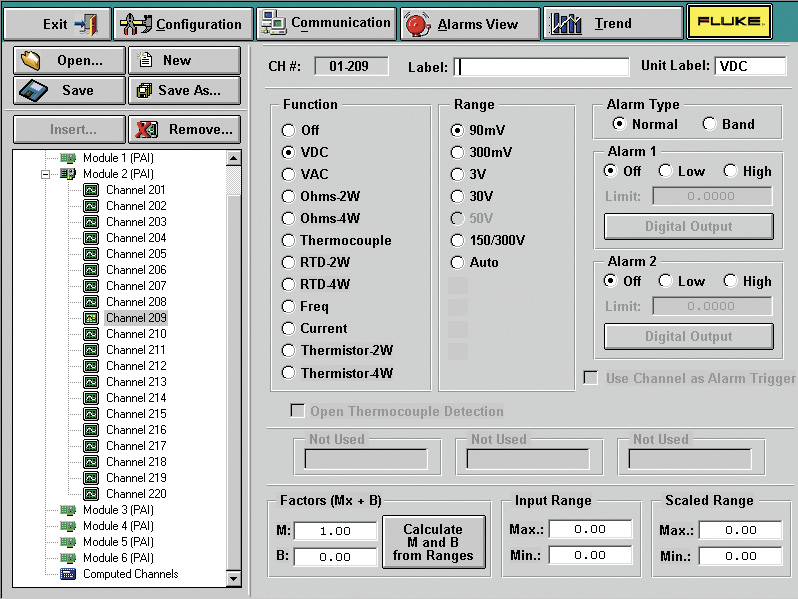Click the B factor field

(335, 557)
